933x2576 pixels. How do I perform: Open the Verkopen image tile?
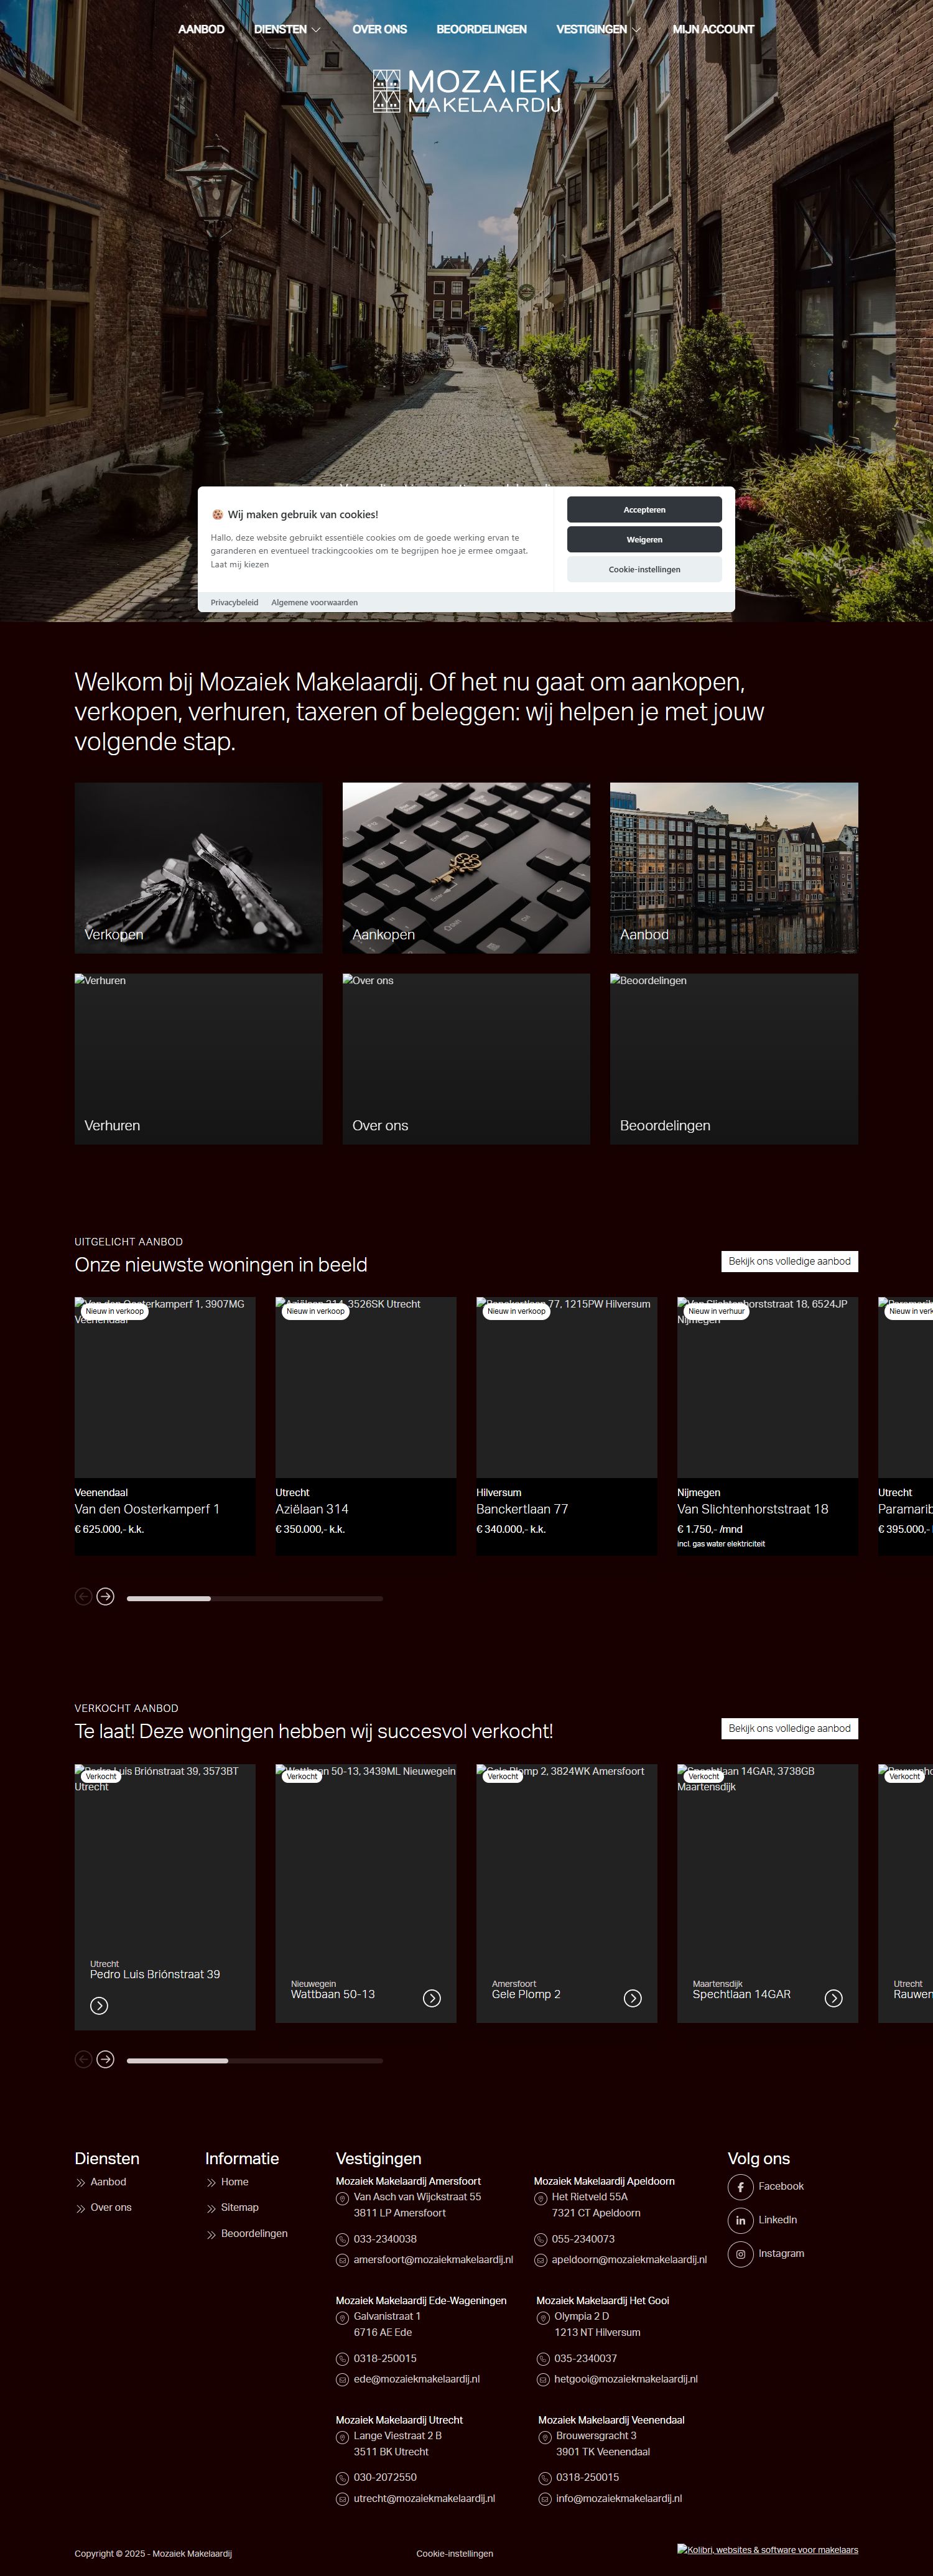(198, 867)
